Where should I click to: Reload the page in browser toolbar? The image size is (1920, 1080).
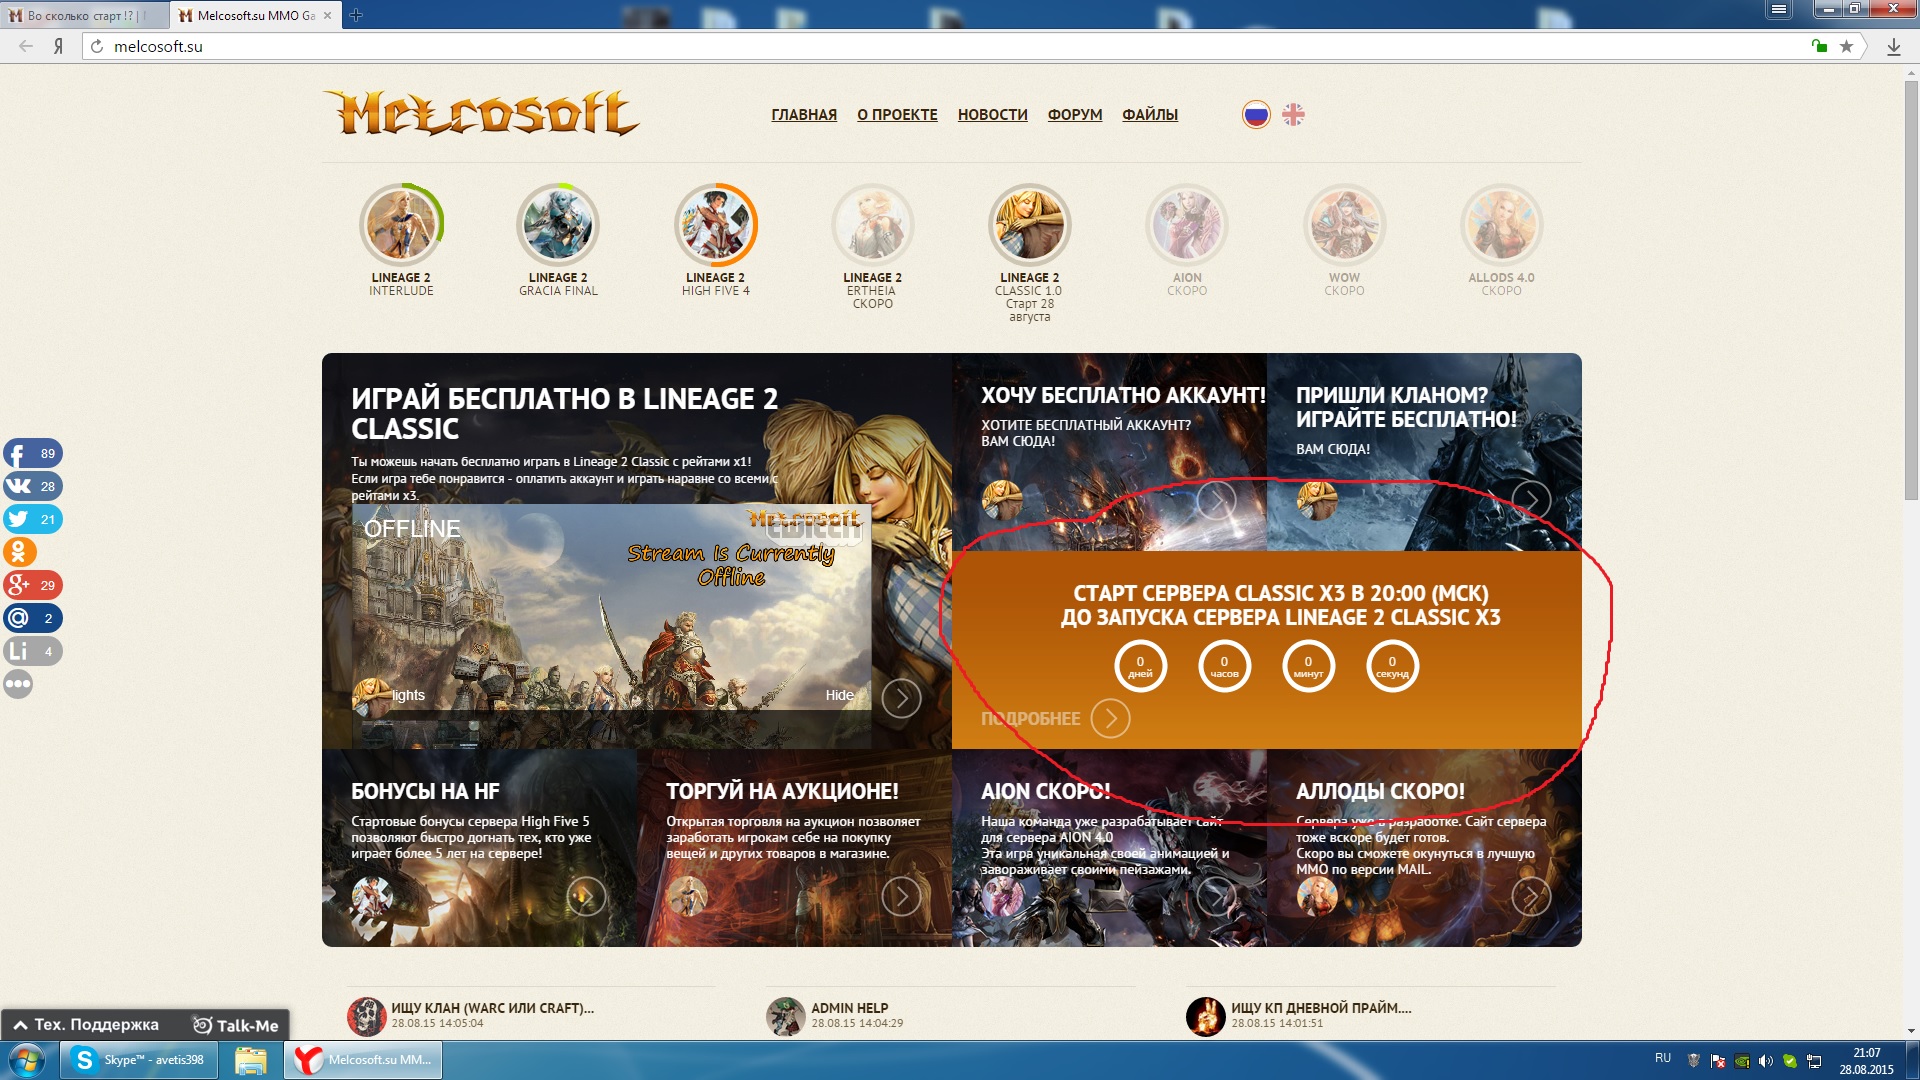pyautogui.click(x=96, y=46)
